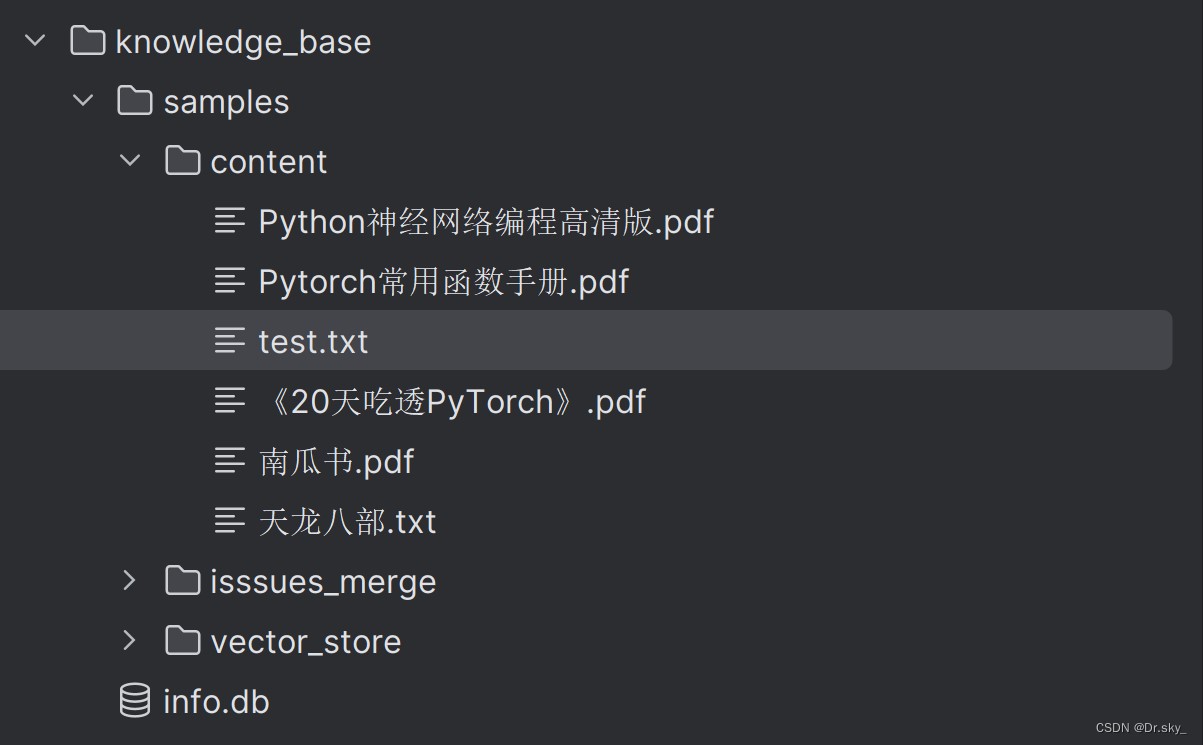Click the 天龙八部.txt file icon

click(230, 521)
